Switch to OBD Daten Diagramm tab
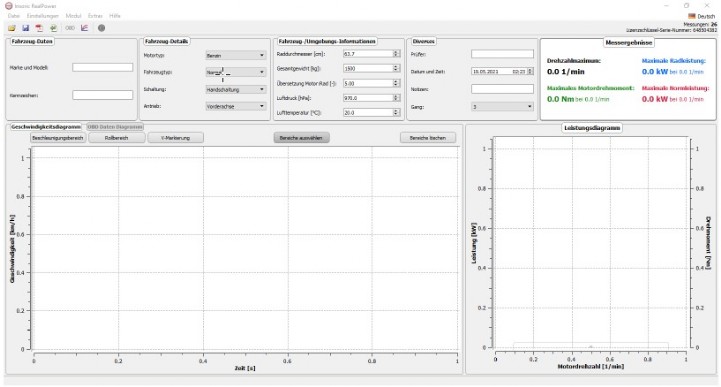Screen dimensions: 721x387 115,127
